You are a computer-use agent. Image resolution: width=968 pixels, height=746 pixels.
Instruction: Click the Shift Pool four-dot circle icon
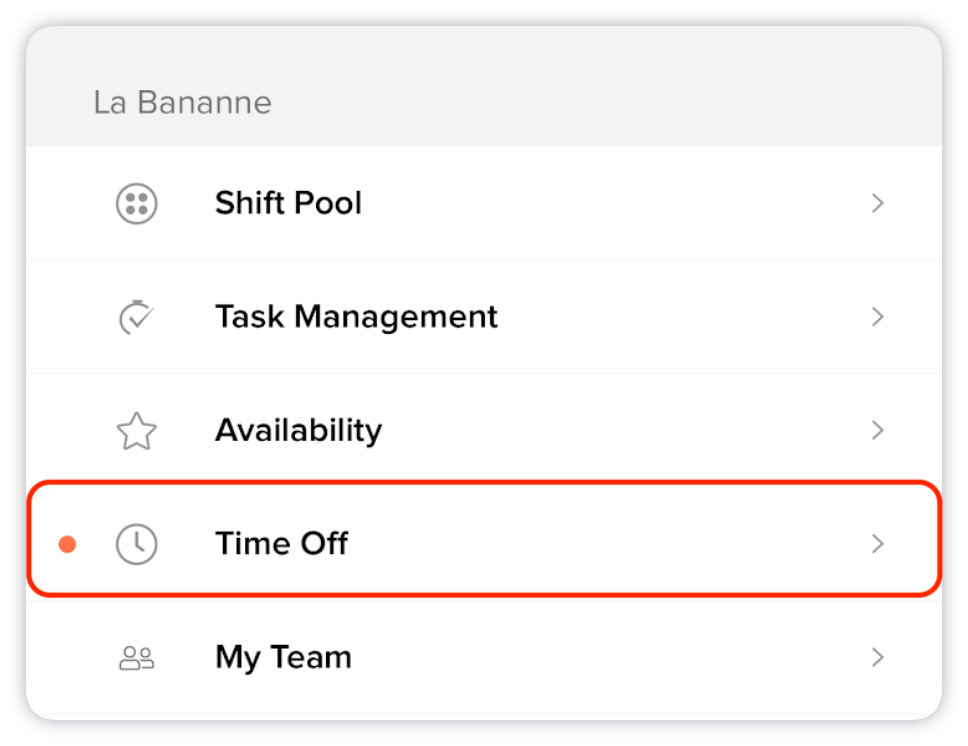[x=137, y=204]
